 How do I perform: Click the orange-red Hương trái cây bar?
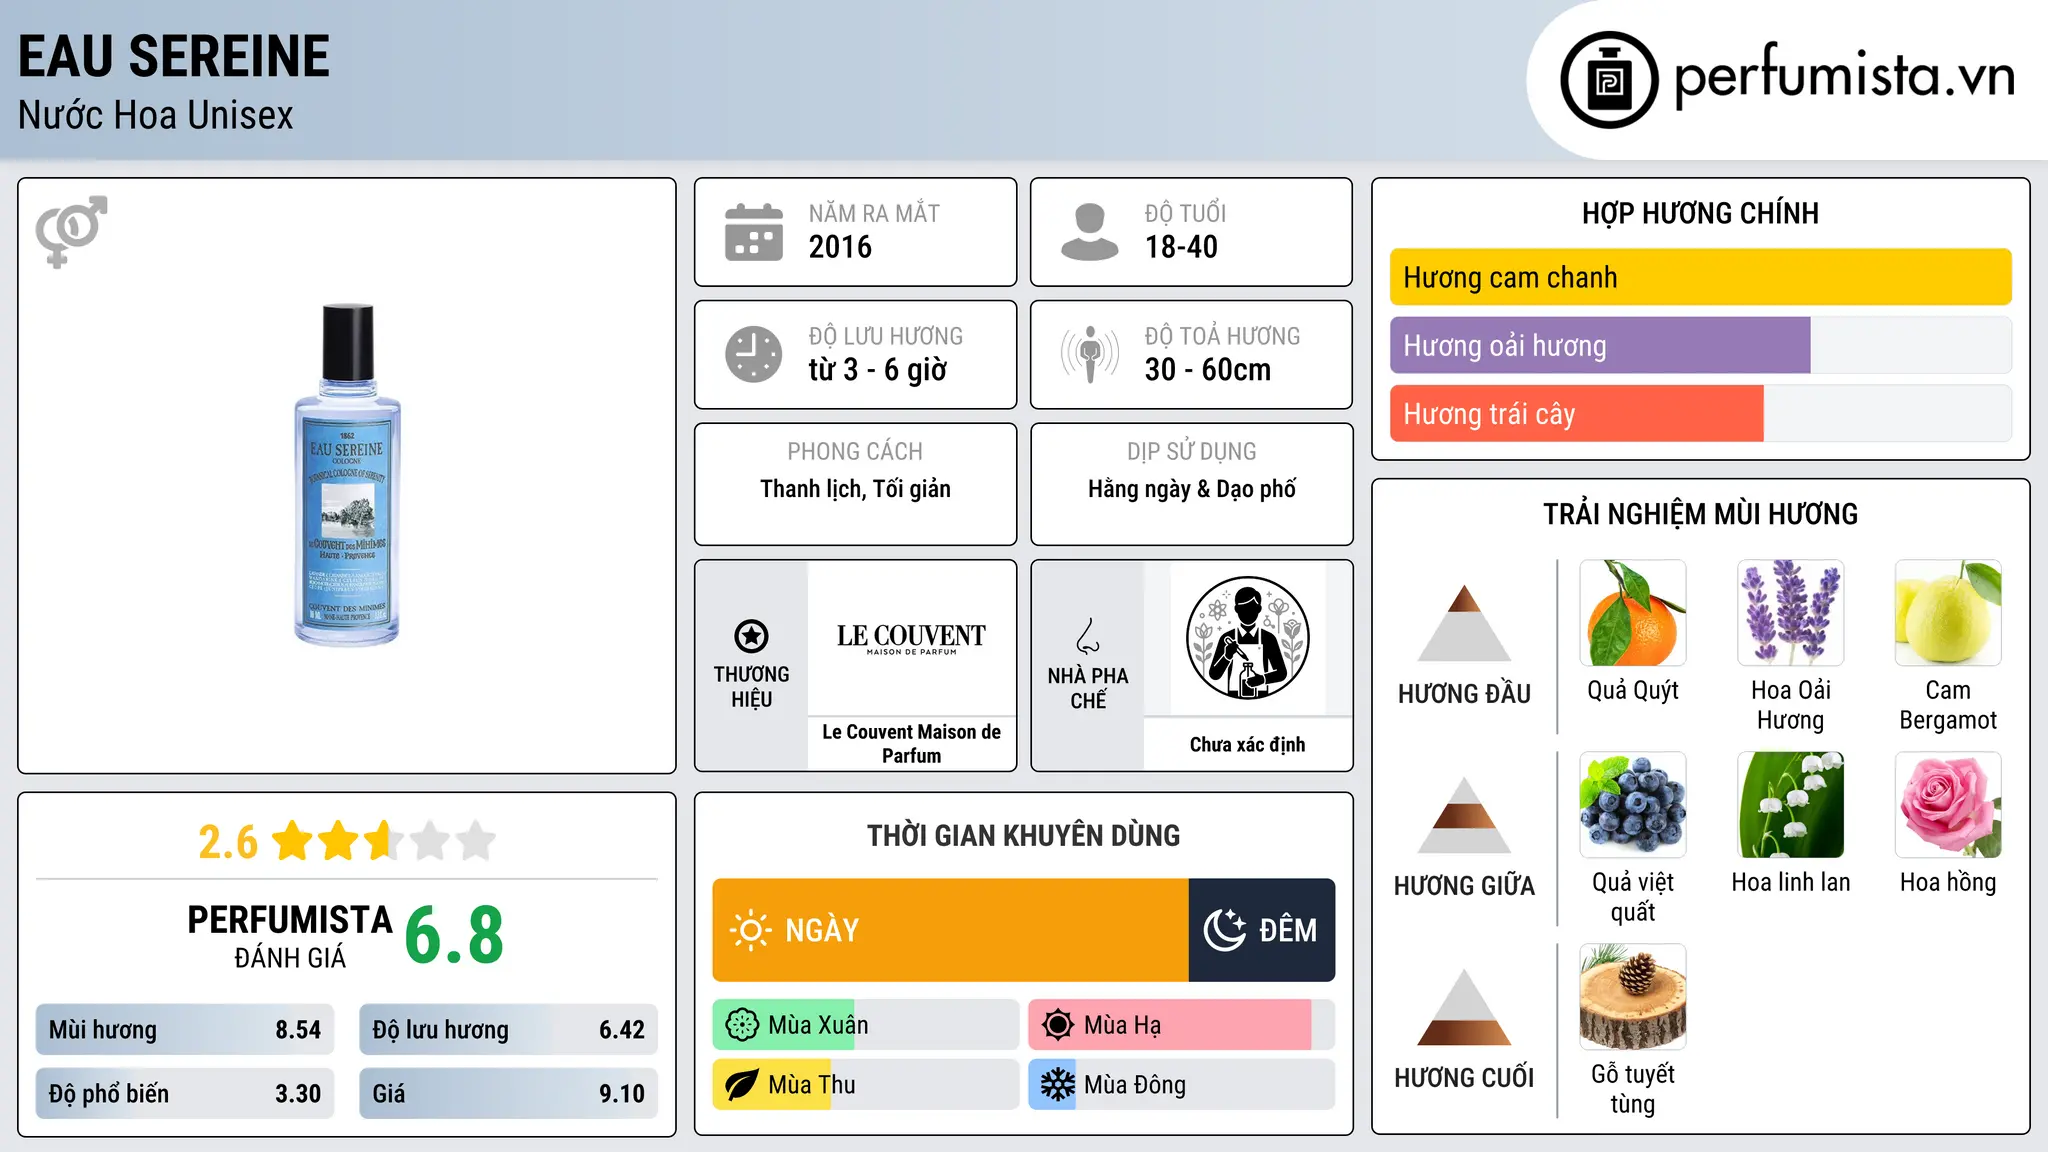pyautogui.click(x=1577, y=413)
